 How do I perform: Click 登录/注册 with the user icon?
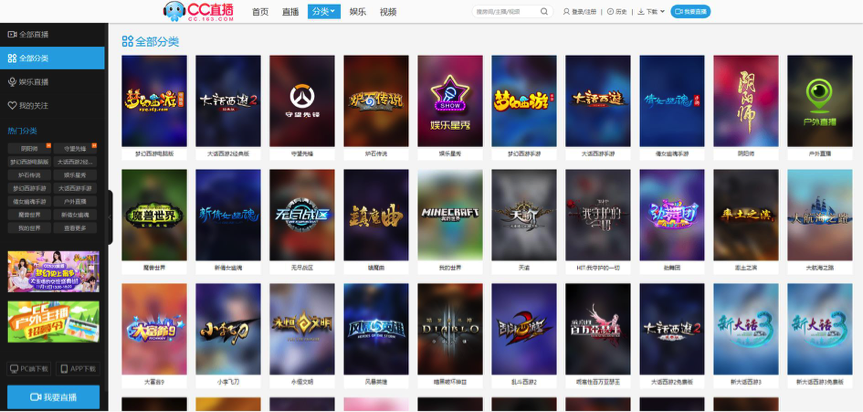click(580, 12)
